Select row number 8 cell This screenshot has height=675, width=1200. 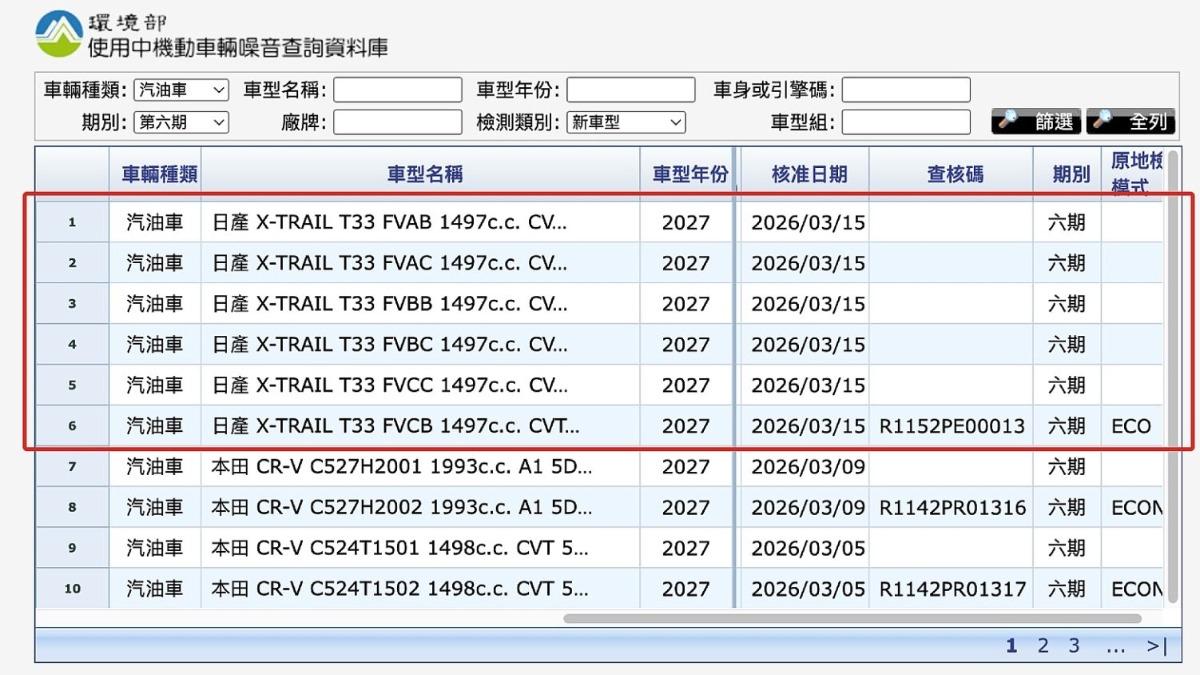point(72,507)
